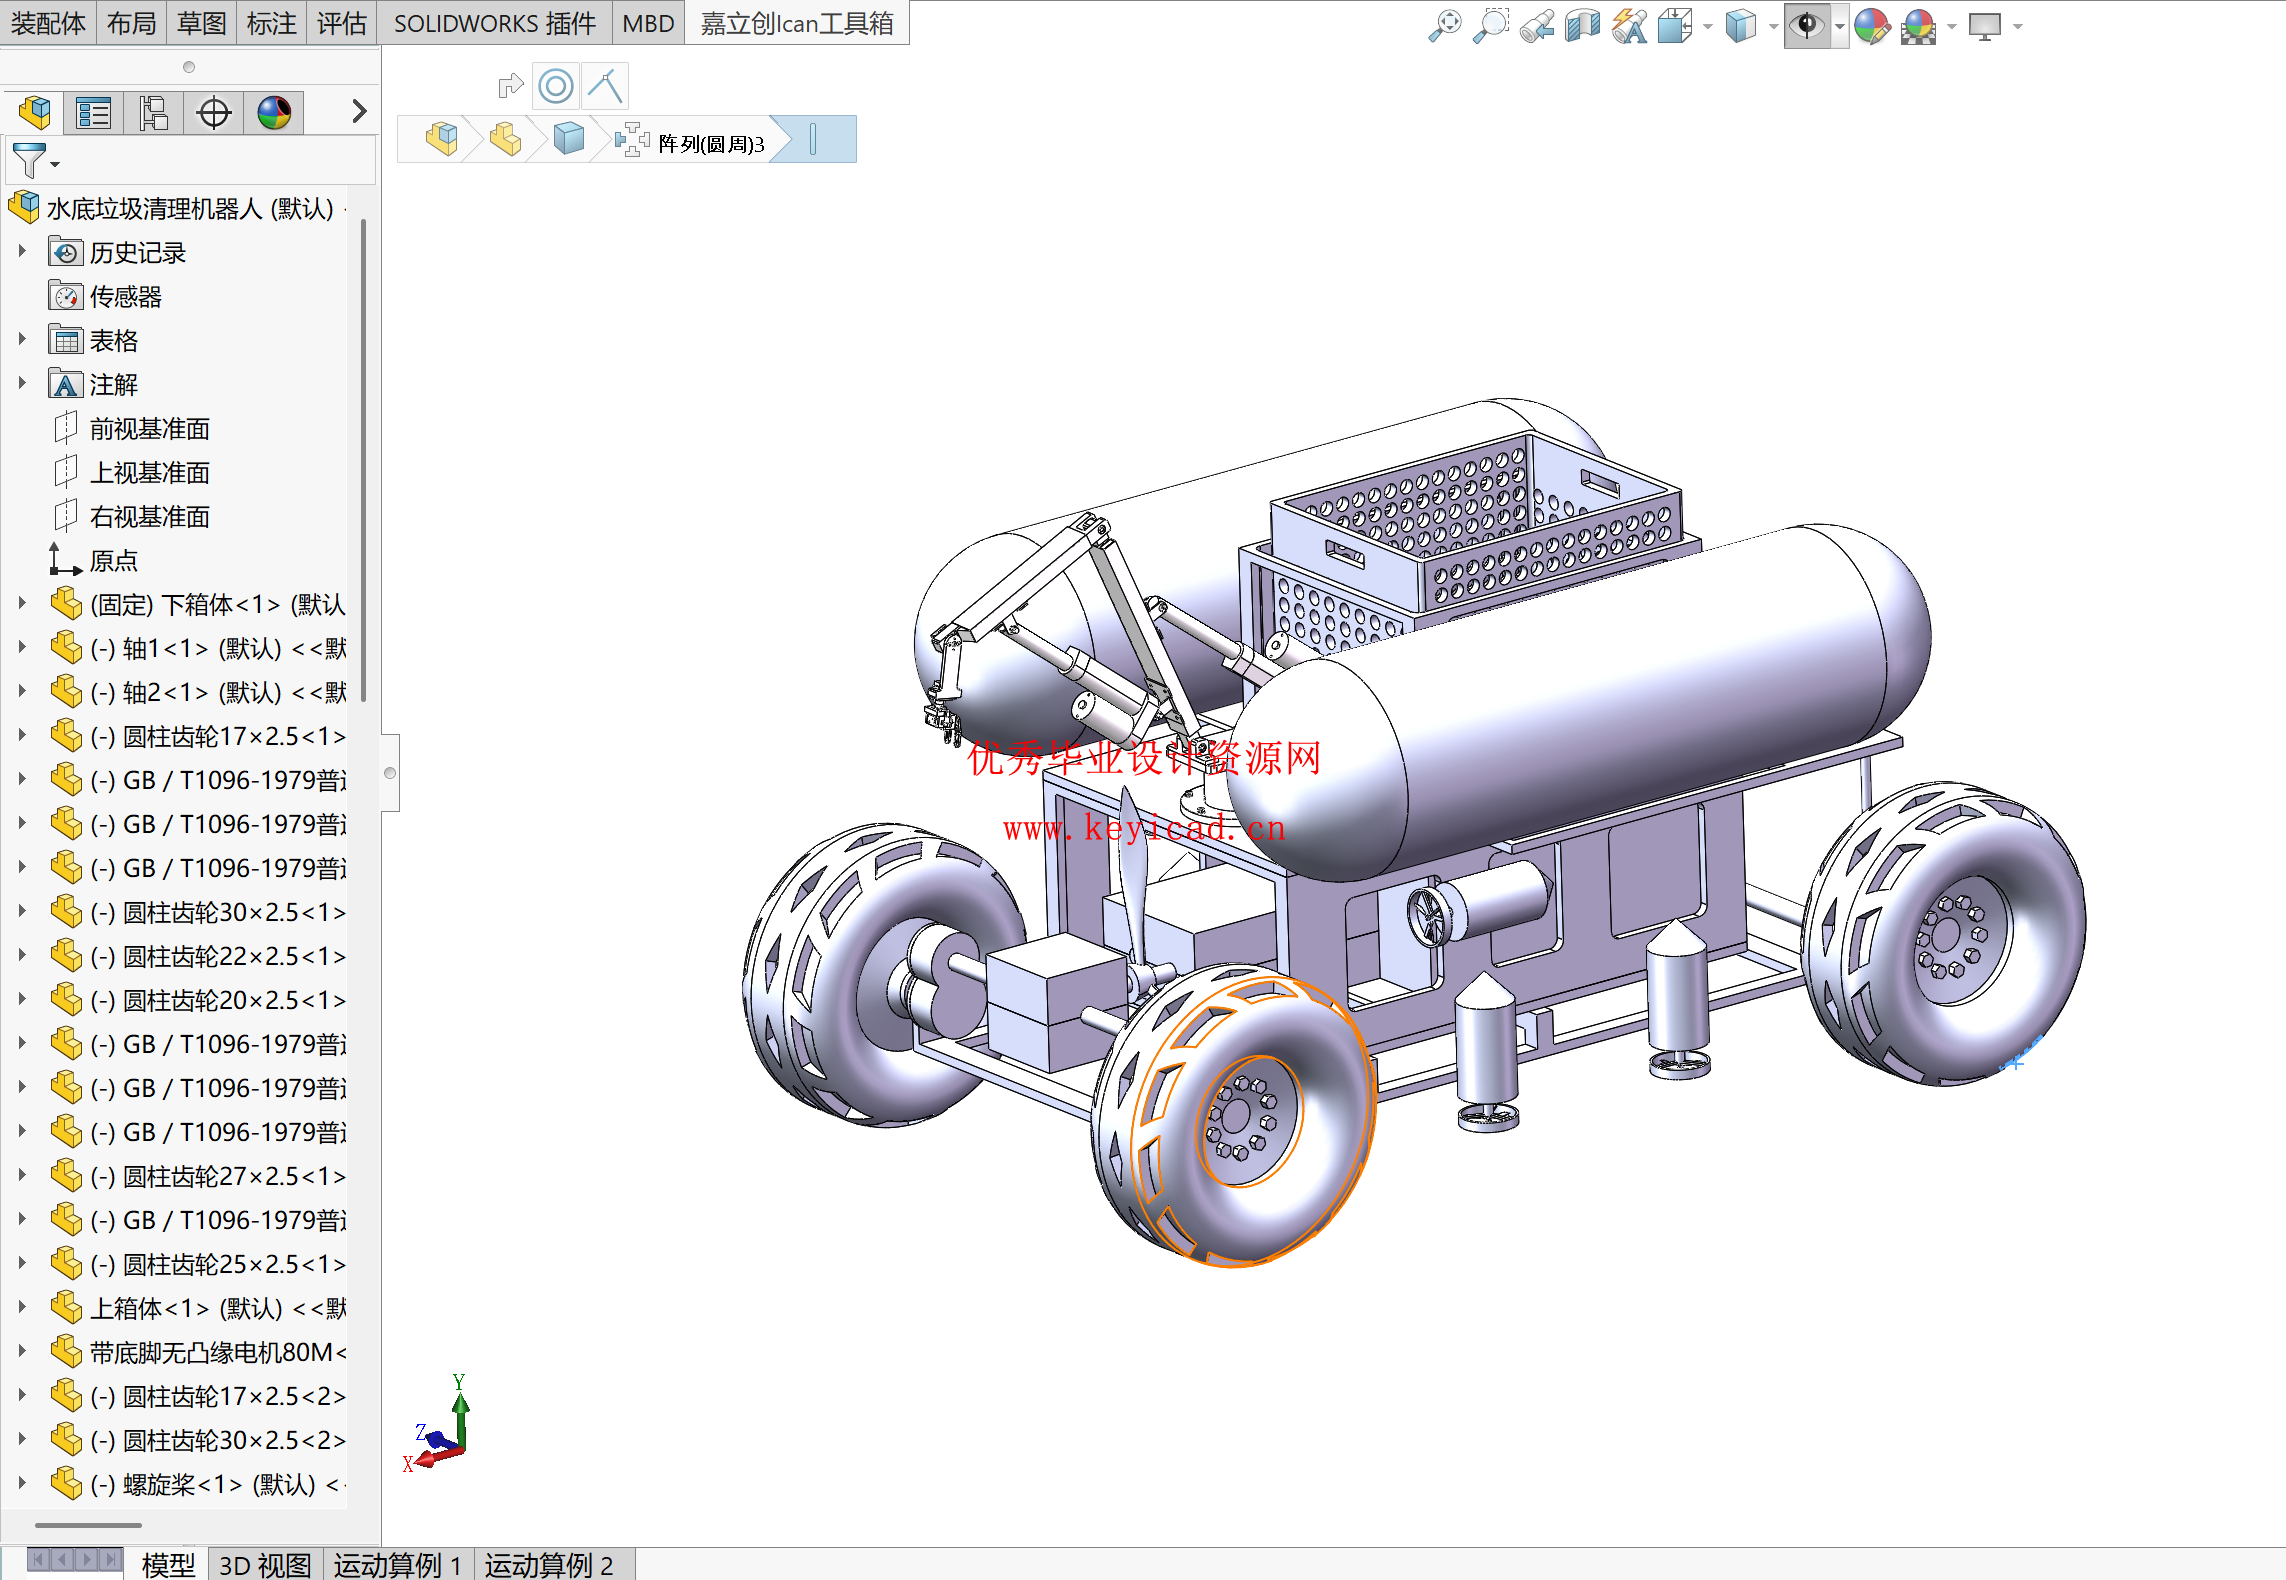Expand the 注解 tree node
This screenshot has height=1580, width=2286.
coord(22,384)
